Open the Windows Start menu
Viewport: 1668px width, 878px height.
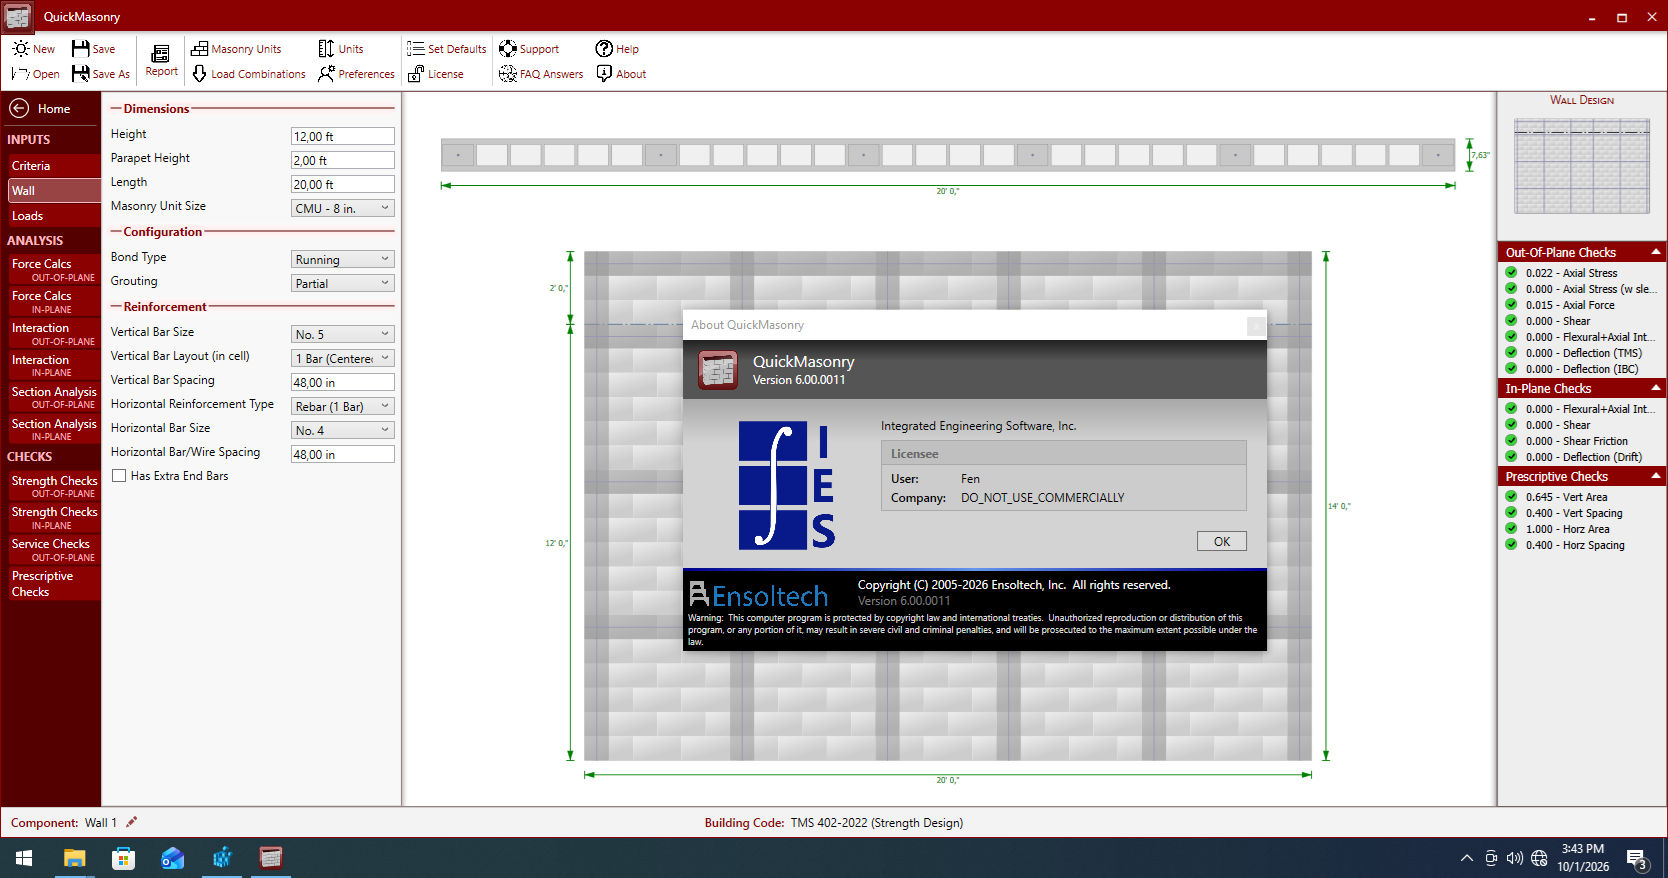click(24, 858)
